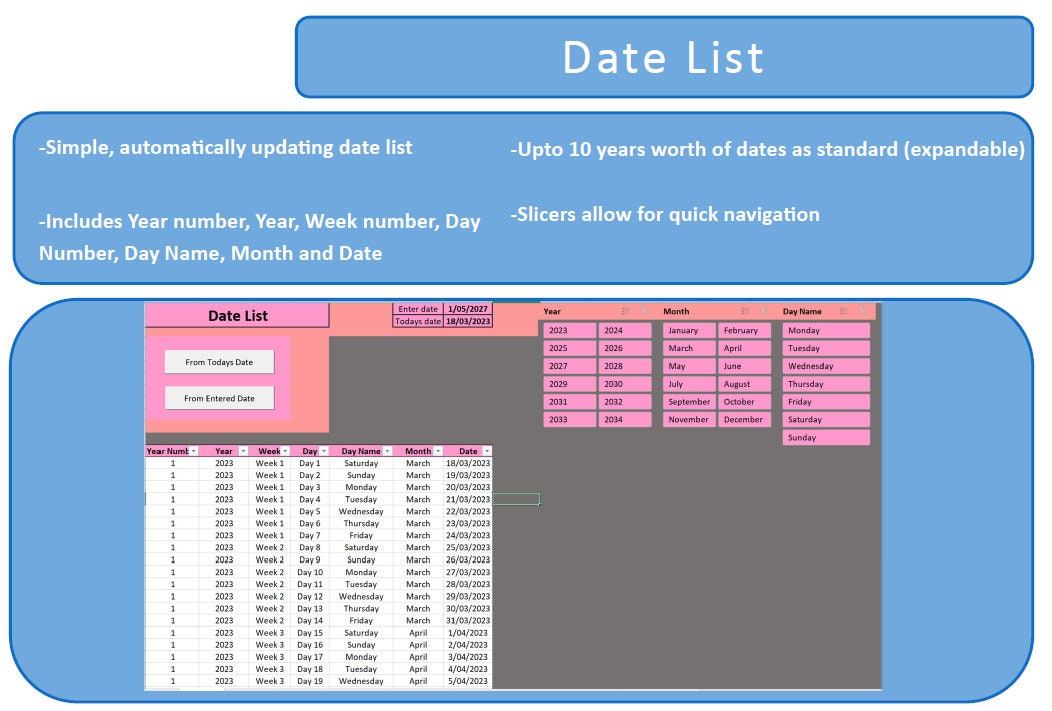This screenshot has height=711, width=1052.
Task: Clear the Year slicer filter
Action: click(643, 311)
